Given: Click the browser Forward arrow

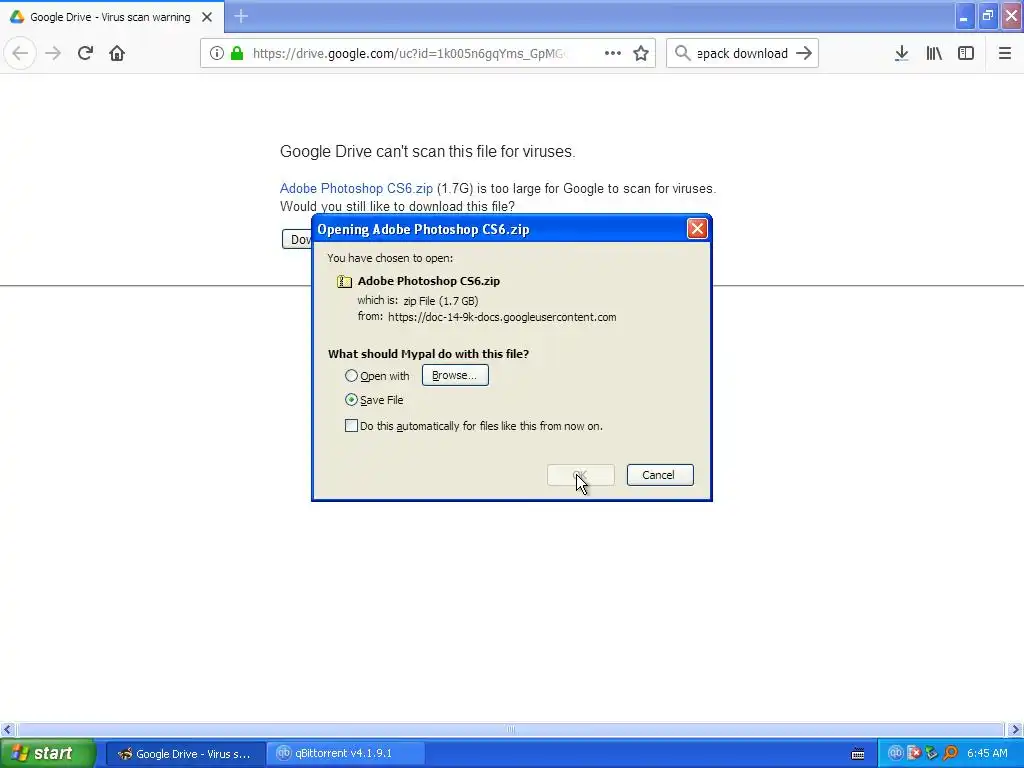Looking at the screenshot, I should pos(54,54).
